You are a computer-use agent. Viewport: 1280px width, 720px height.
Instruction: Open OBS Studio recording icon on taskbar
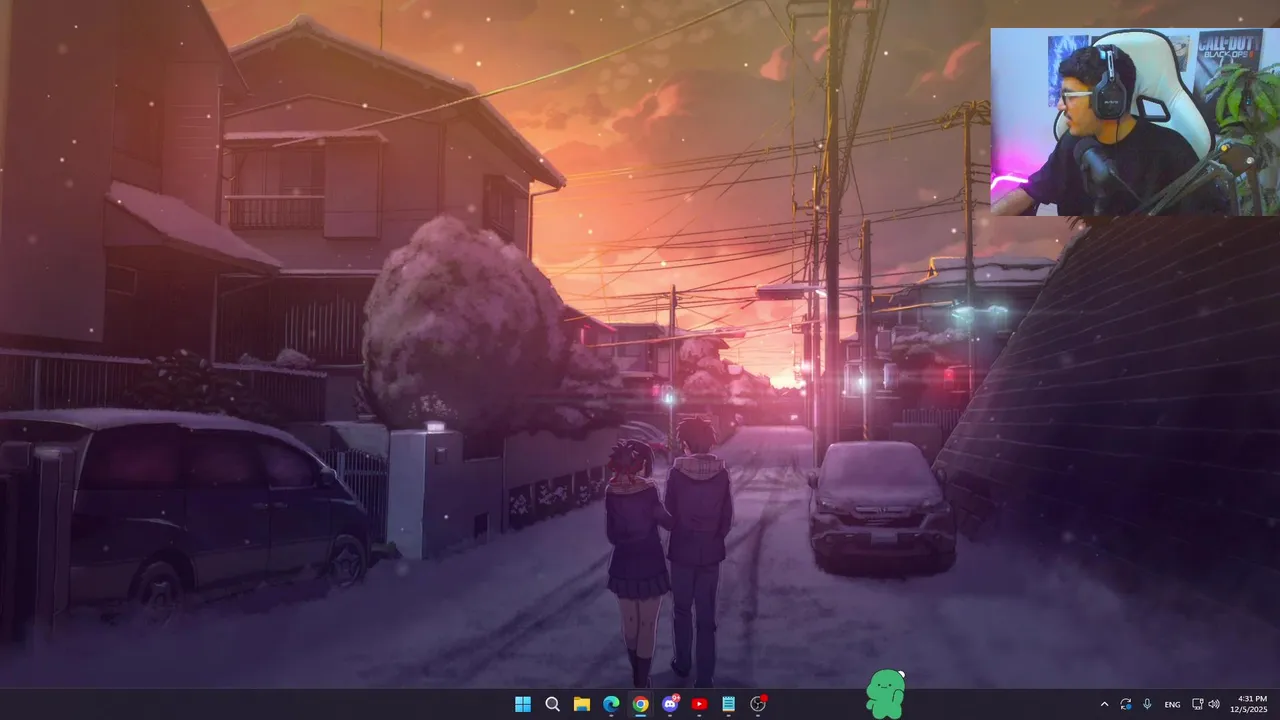(x=758, y=704)
